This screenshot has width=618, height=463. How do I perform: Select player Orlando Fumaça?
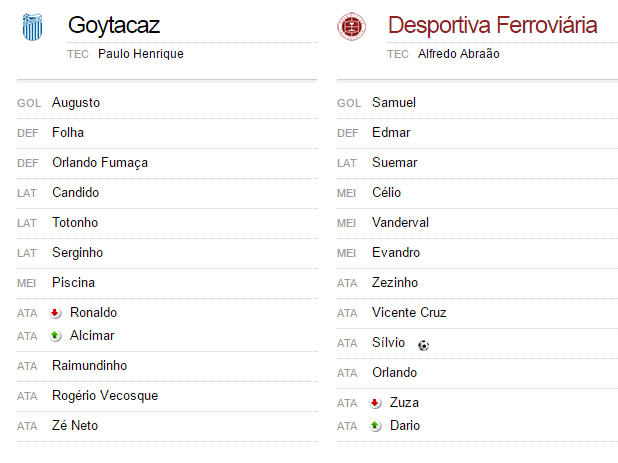pos(100,163)
